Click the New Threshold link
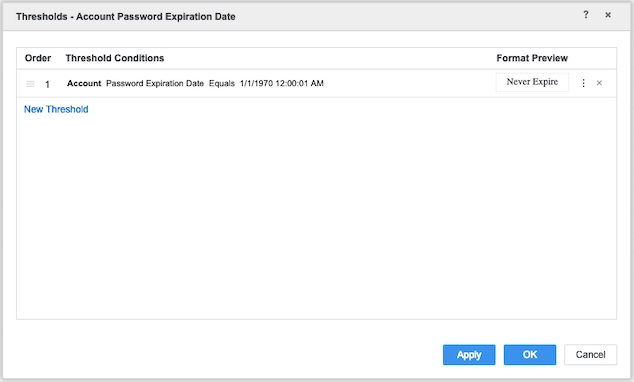The width and height of the screenshot is (634, 382). click(x=56, y=109)
